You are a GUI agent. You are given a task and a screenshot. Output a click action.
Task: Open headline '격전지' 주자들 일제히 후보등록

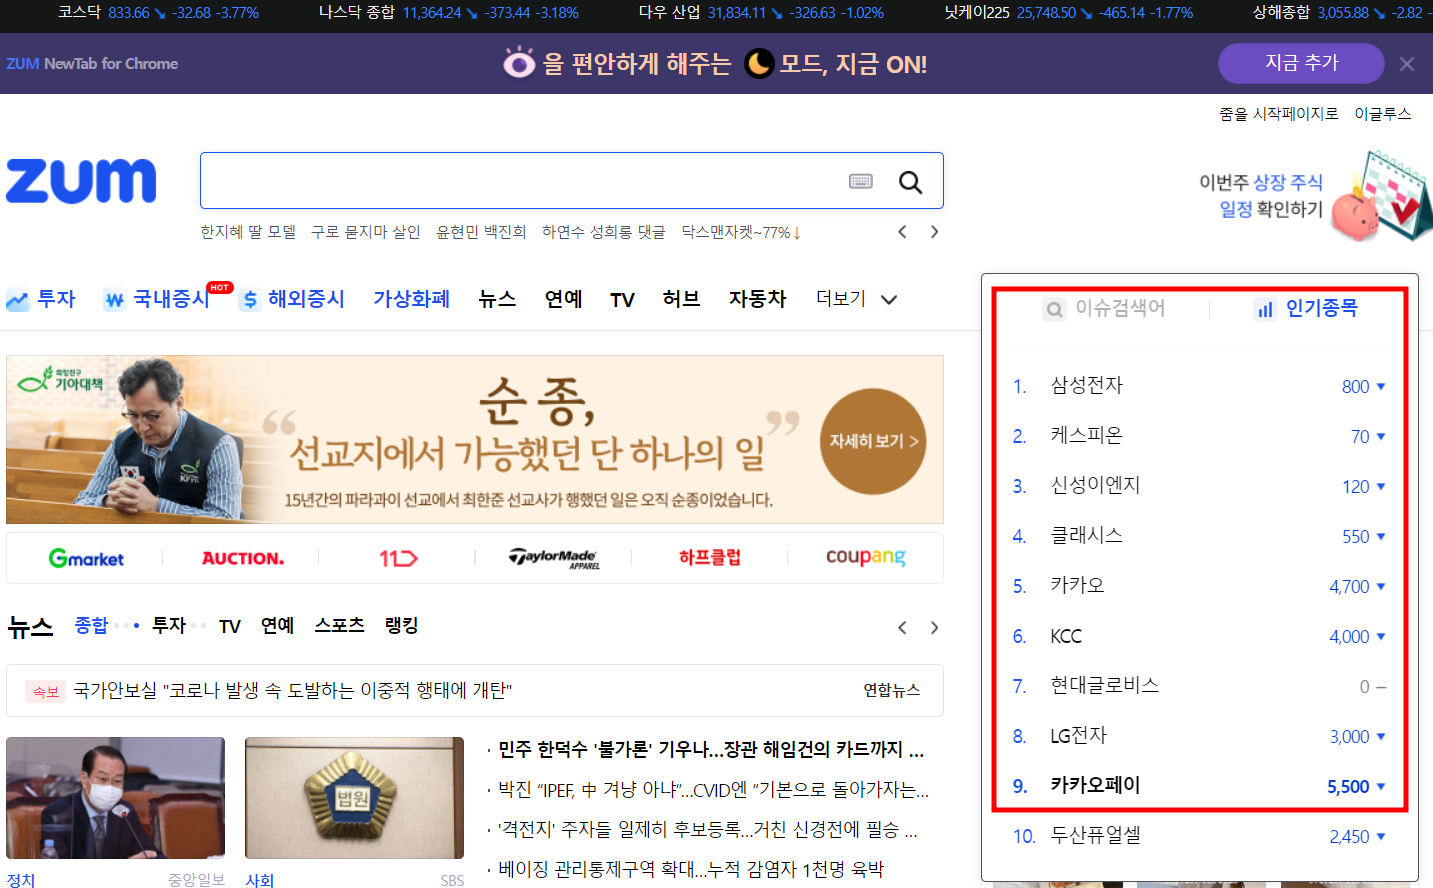click(x=708, y=829)
